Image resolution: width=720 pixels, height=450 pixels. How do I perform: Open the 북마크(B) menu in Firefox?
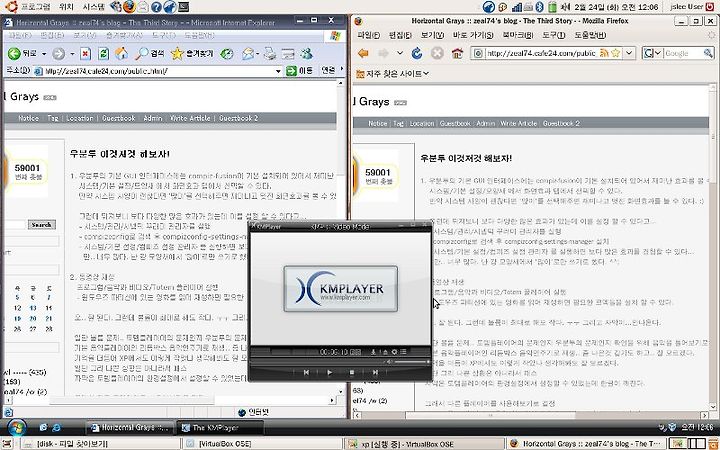coord(518,35)
